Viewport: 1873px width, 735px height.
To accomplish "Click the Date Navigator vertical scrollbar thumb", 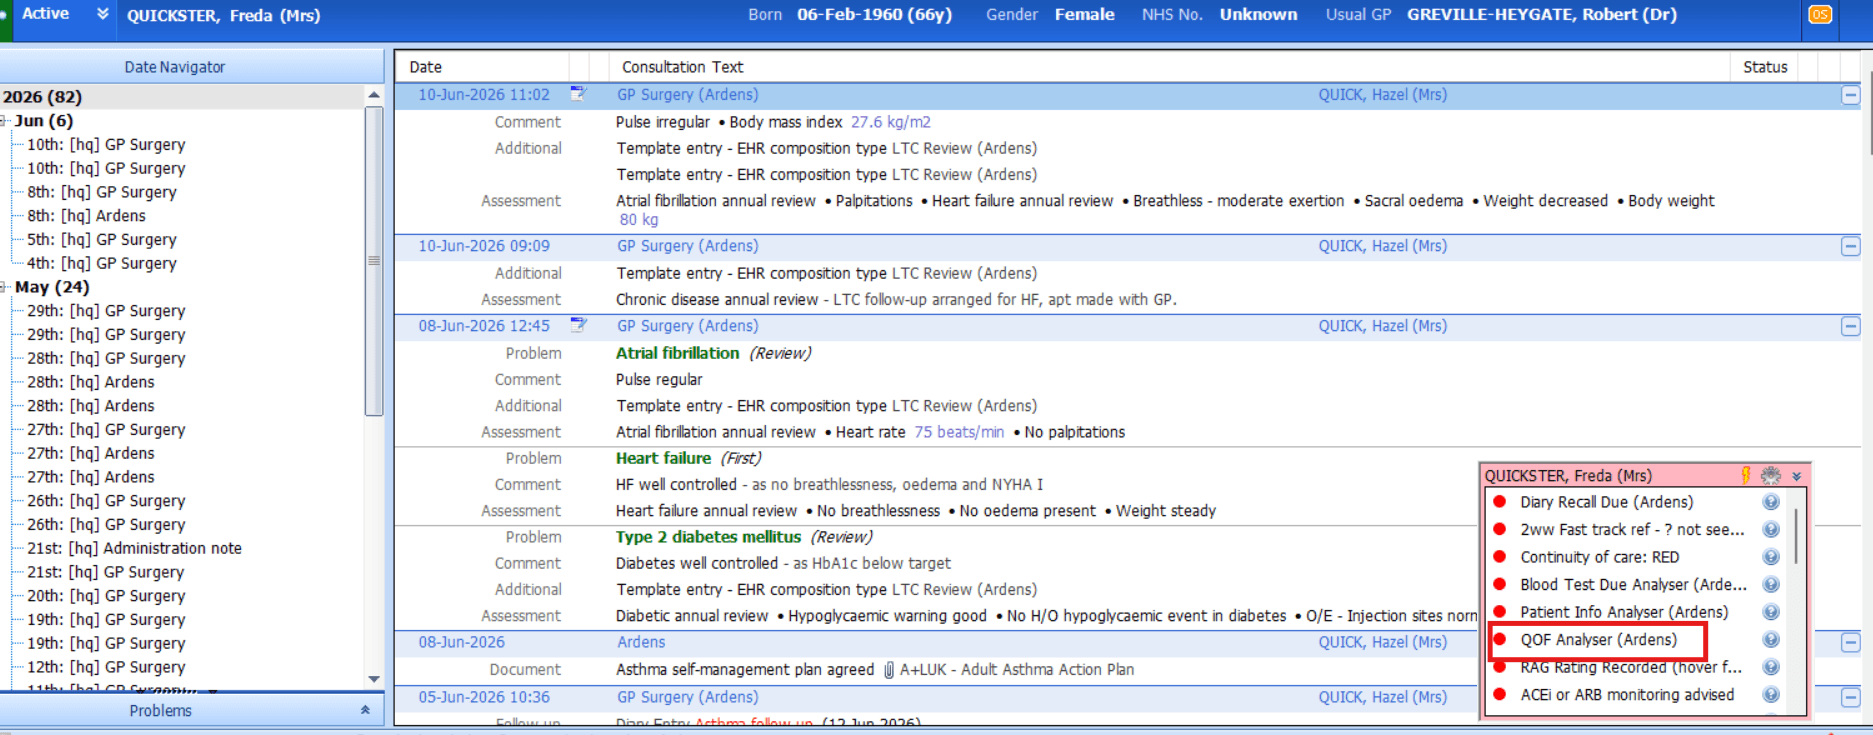I will [374, 261].
